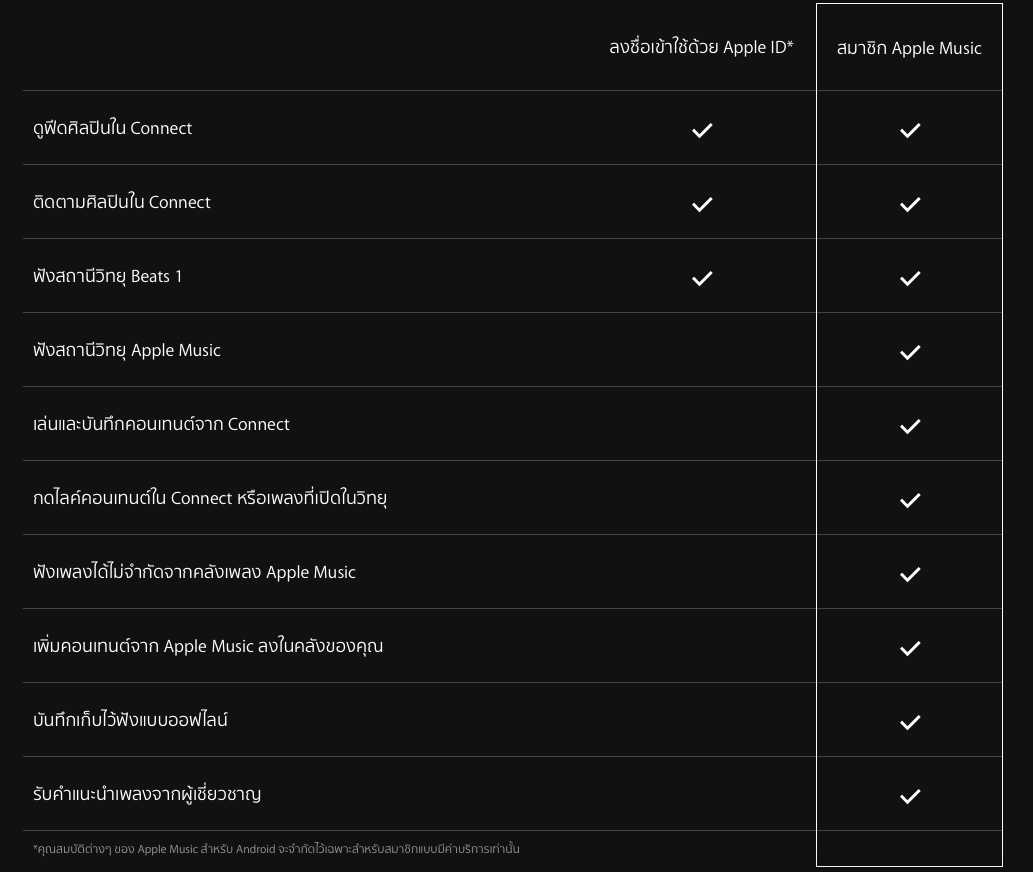Click the ดูฟีดศิลปินใน Connect feature label
The height and width of the screenshot is (872, 1033).
[112, 128]
